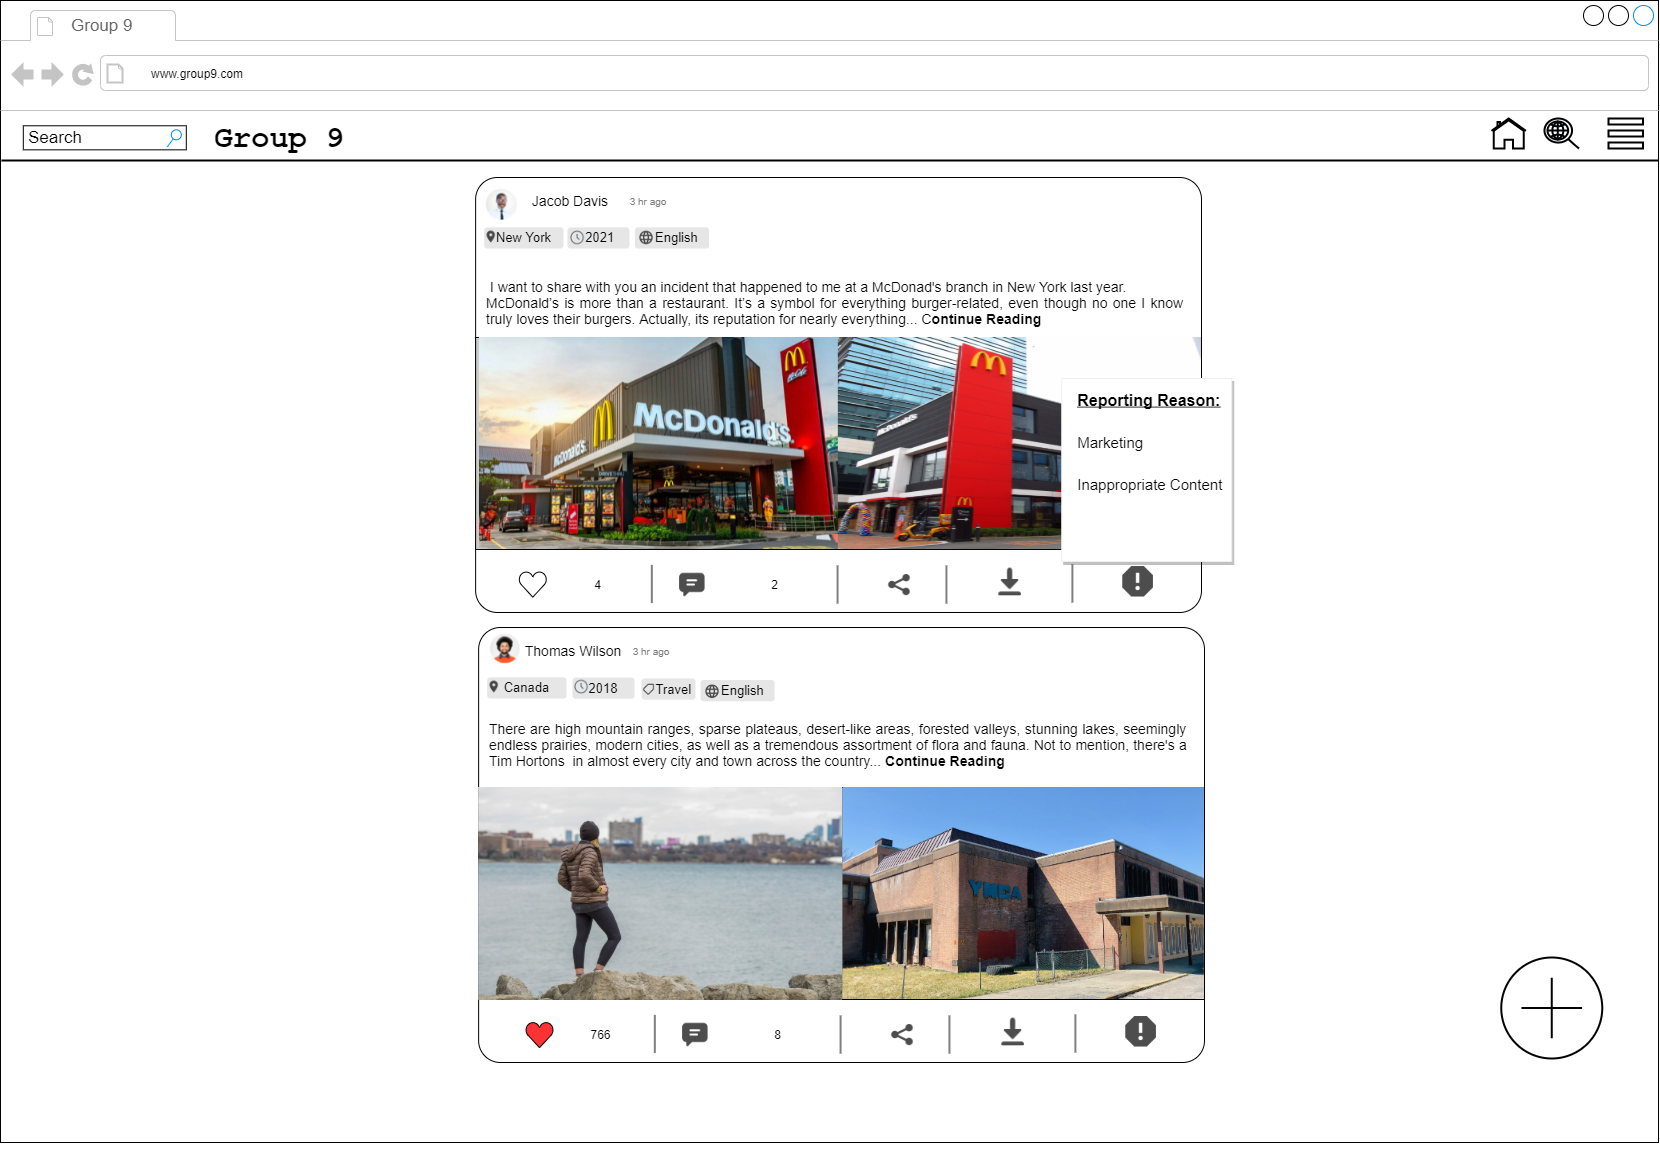Image resolution: width=1660 pixels, height=1151 pixels.
Task: Reload the page with the refresh icon
Action: point(82,74)
